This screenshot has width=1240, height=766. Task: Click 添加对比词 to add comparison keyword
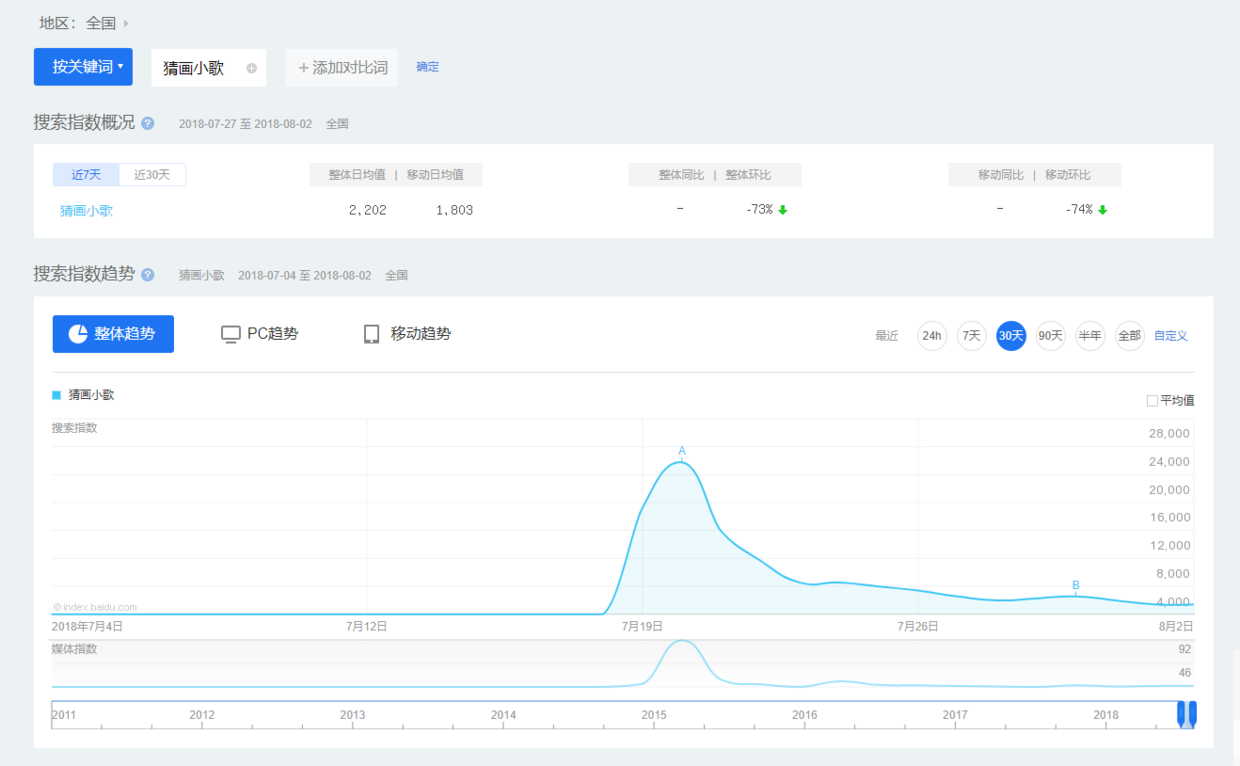coord(342,68)
